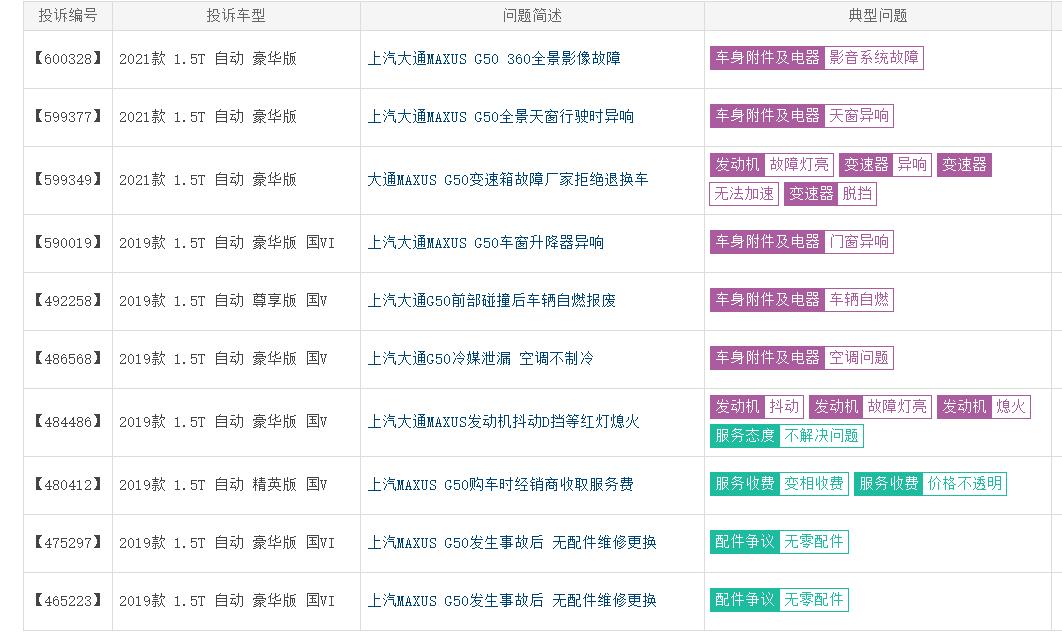Screen dimensions: 1062x640
Task: Click the 发动机 抖动 tag
Action: [757, 406]
